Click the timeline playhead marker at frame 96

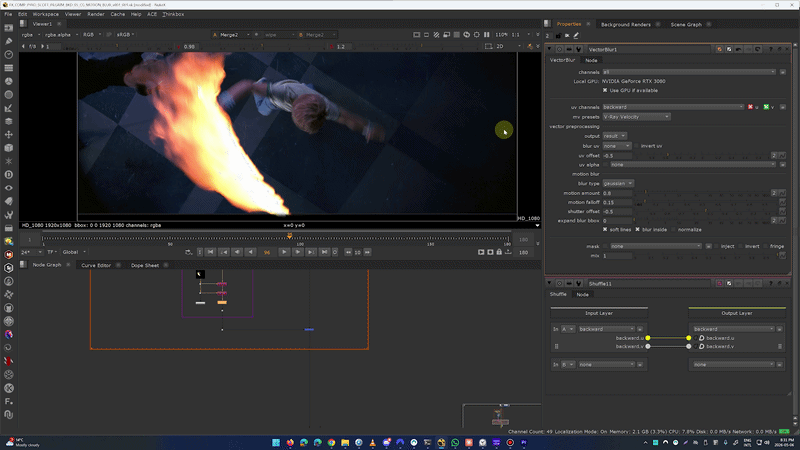click(289, 236)
